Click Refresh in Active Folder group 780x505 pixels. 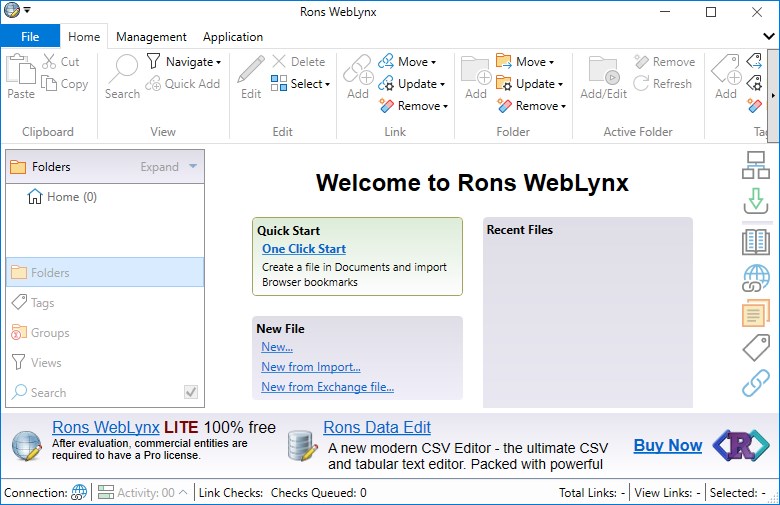tap(663, 84)
